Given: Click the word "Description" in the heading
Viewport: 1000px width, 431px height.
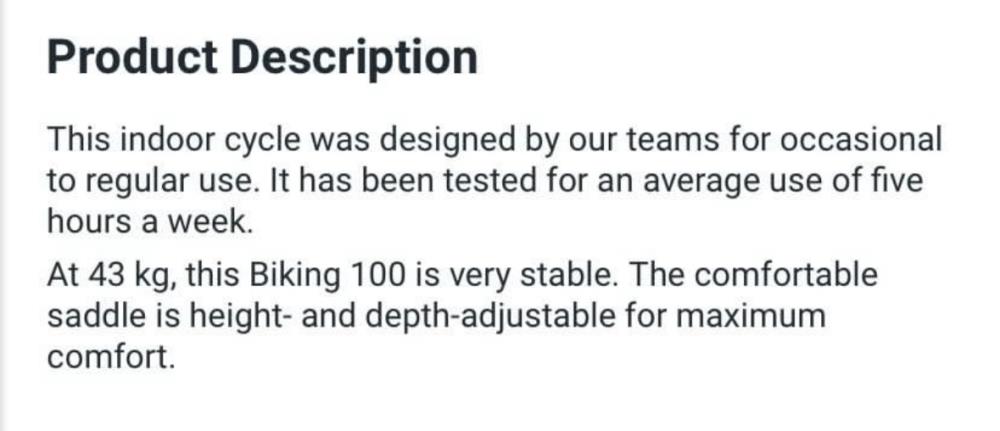Looking at the screenshot, I should click(354, 59).
